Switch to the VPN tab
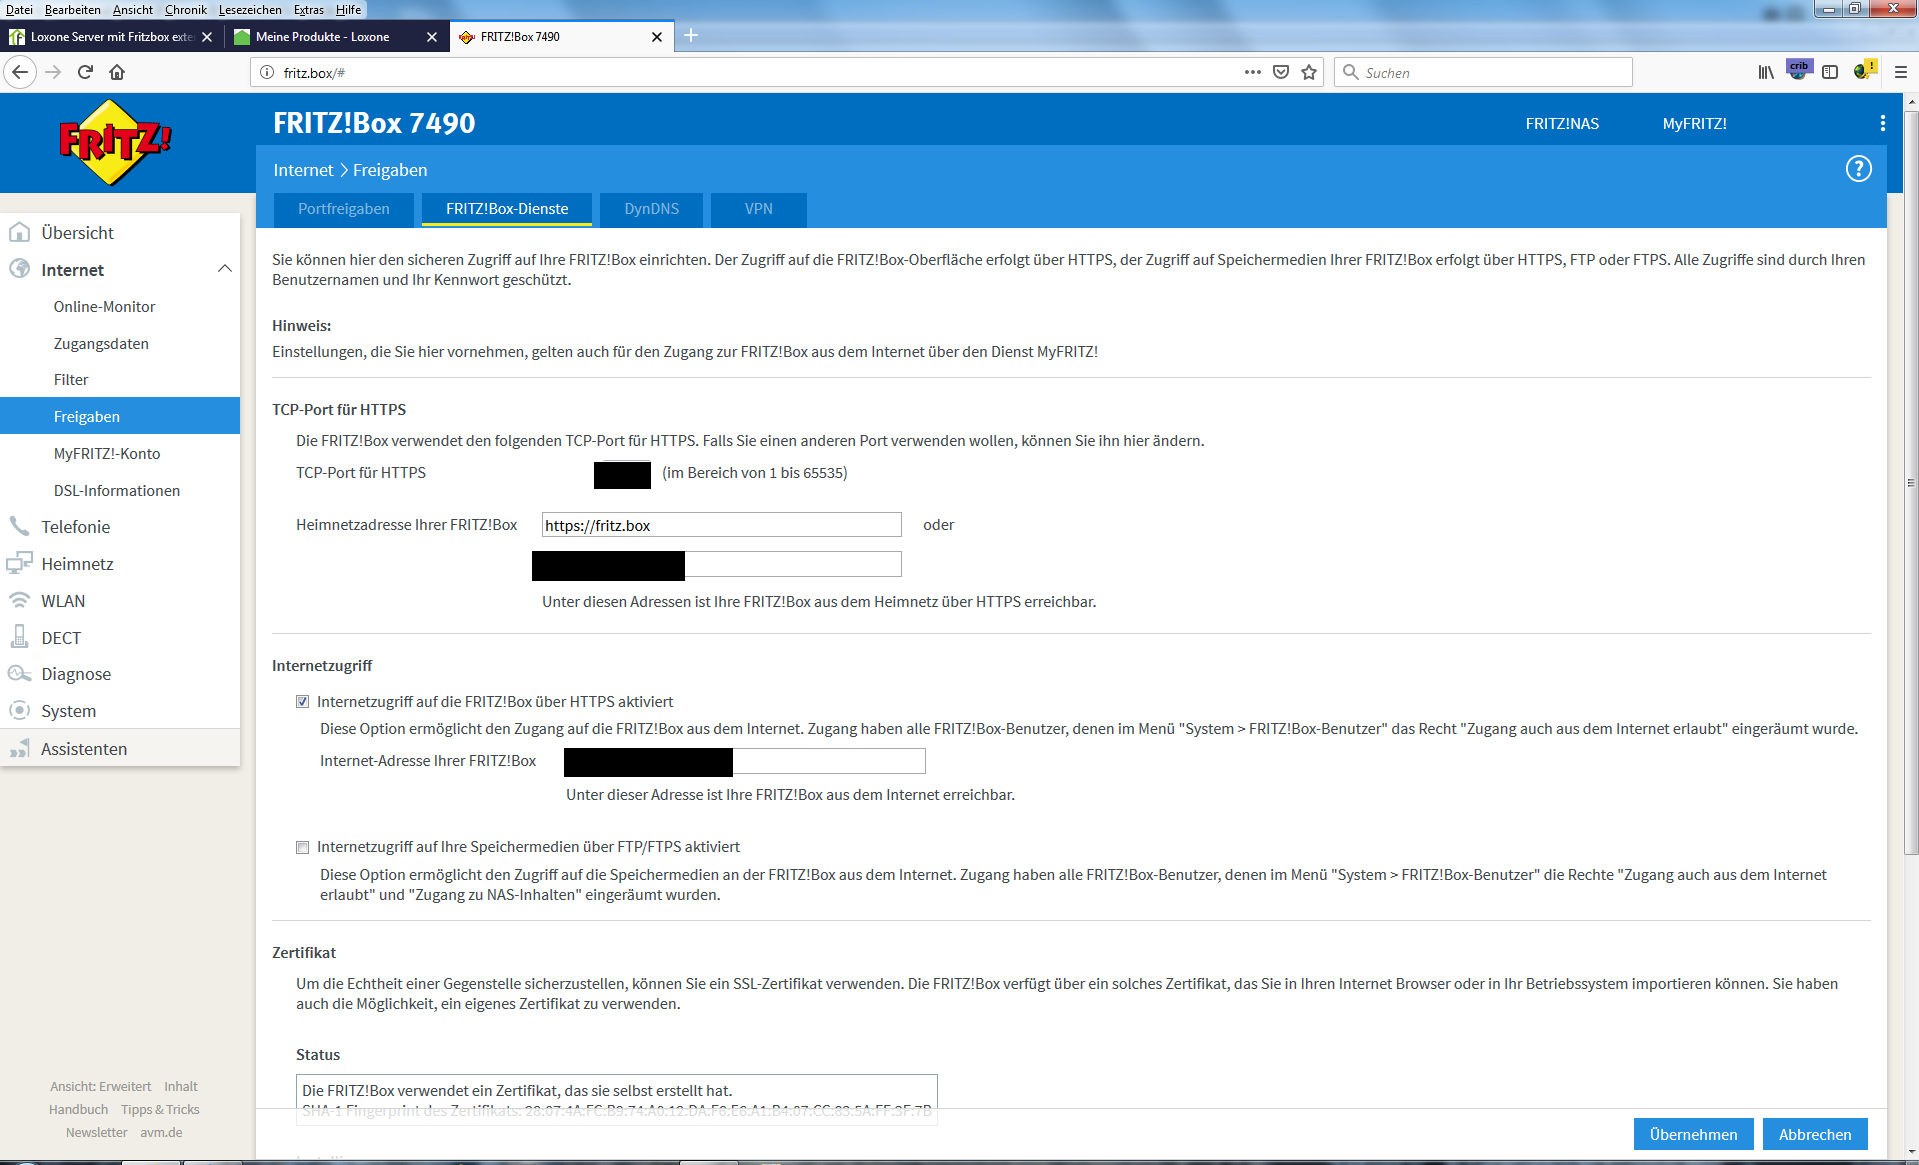The height and width of the screenshot is (1165, 1919). point(758,209)
